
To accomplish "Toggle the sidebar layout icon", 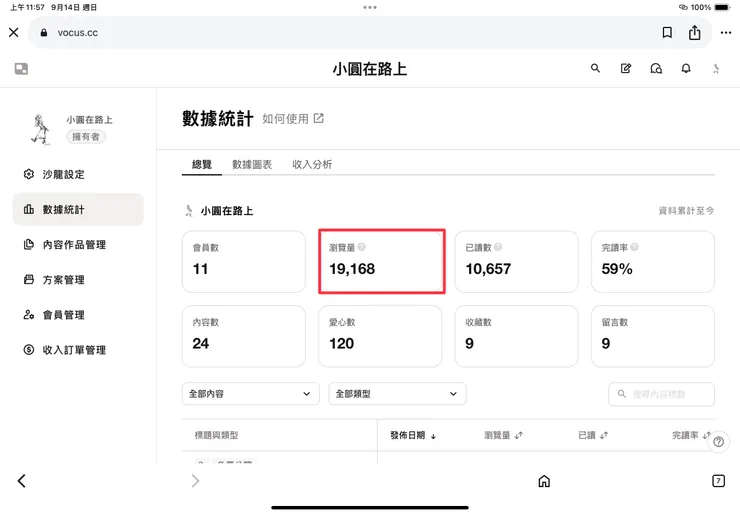I will [21, 69].
